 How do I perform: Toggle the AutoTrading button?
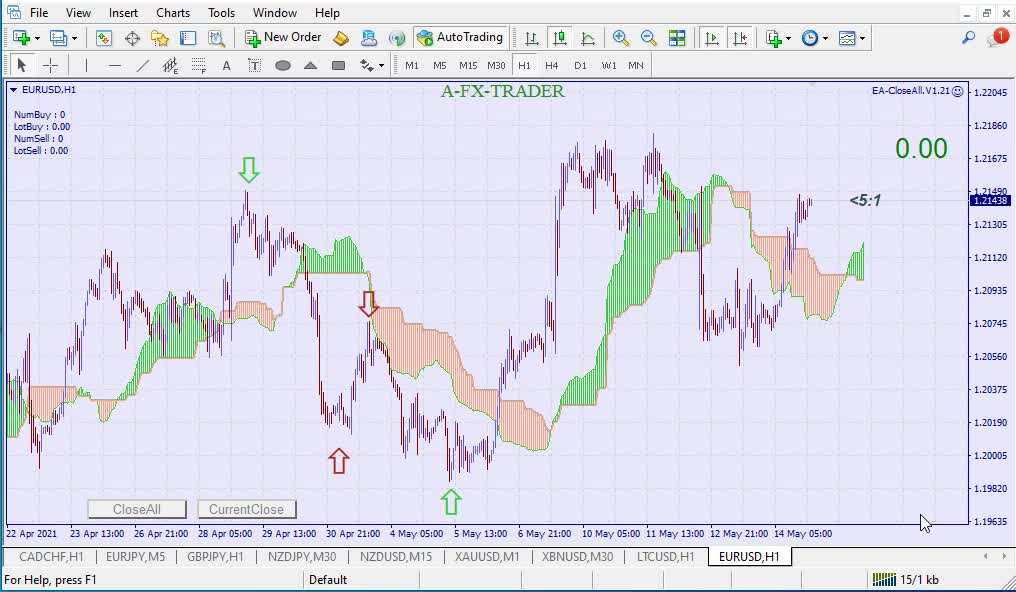460,38
